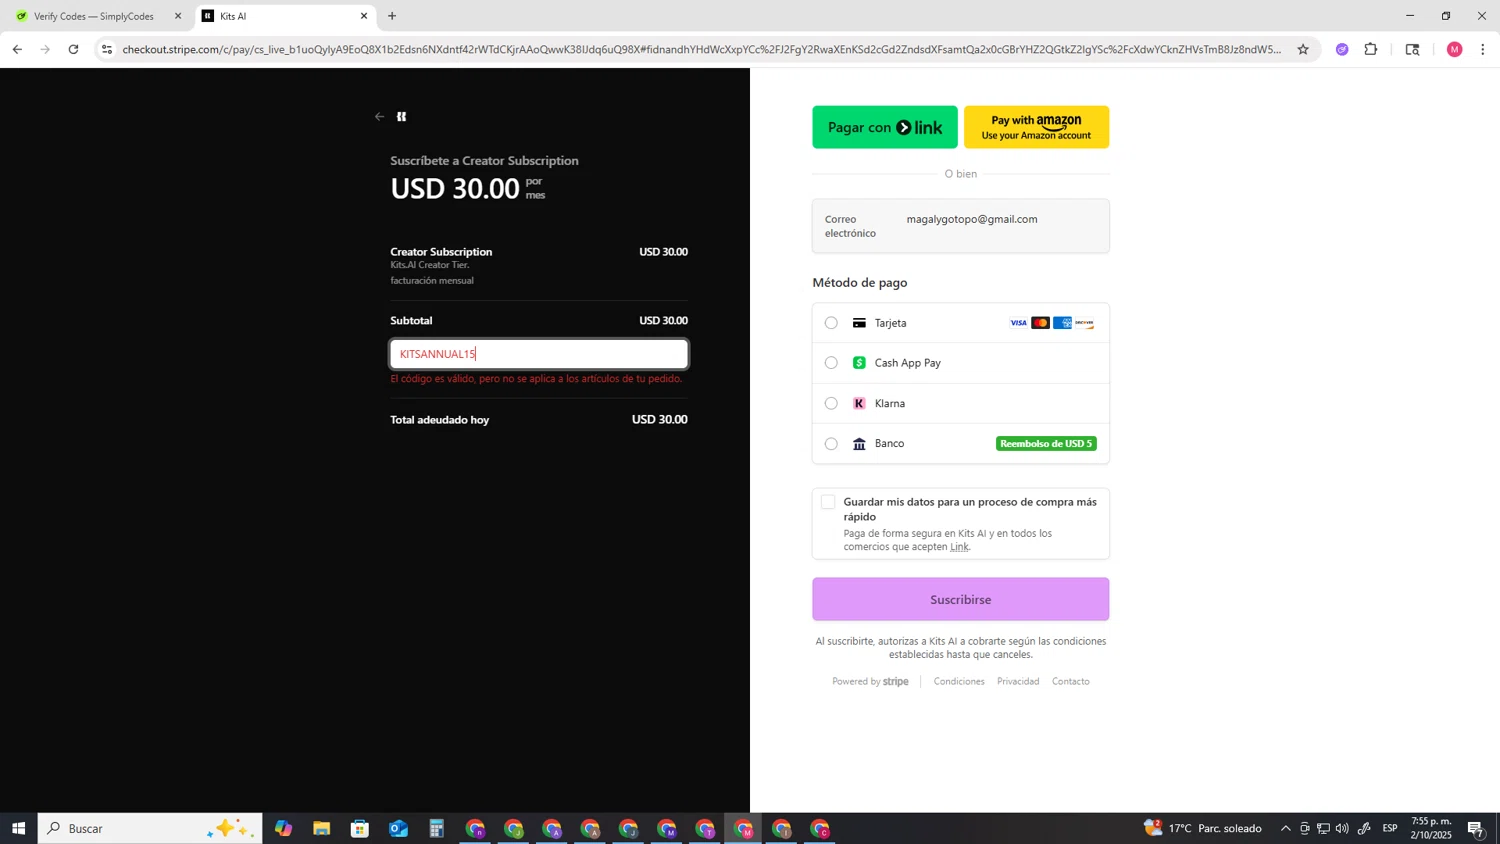Click the Discover card logo
Viewport: 1500px width, 844px height.
tap(1084, 323)
